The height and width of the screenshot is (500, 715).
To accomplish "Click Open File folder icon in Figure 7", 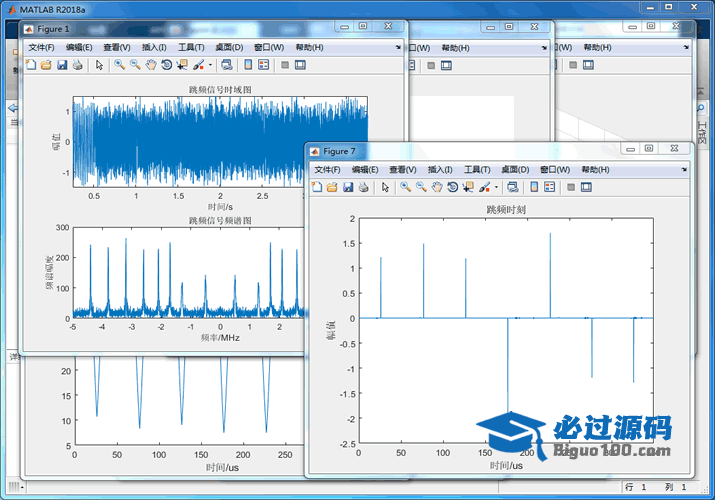I will click(332, 187).
